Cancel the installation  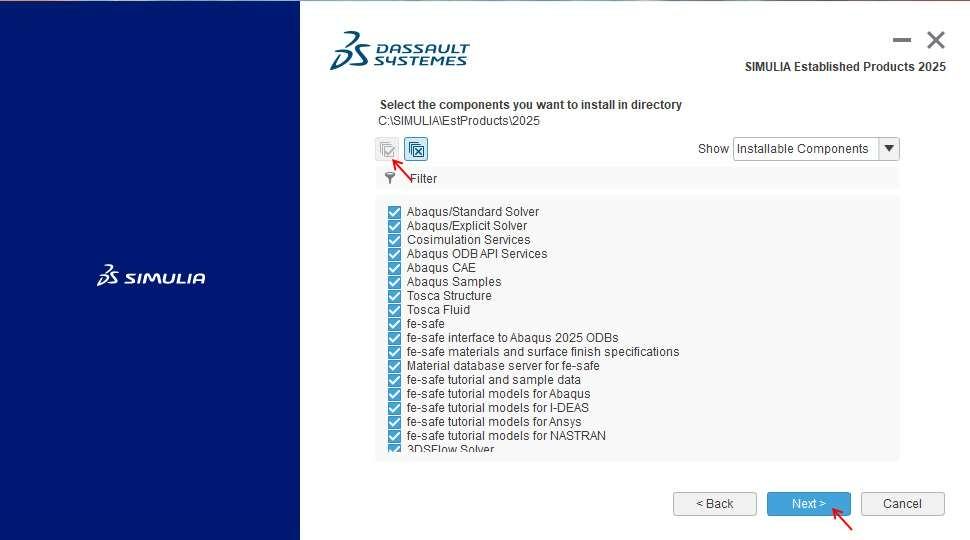coord(903,504)
